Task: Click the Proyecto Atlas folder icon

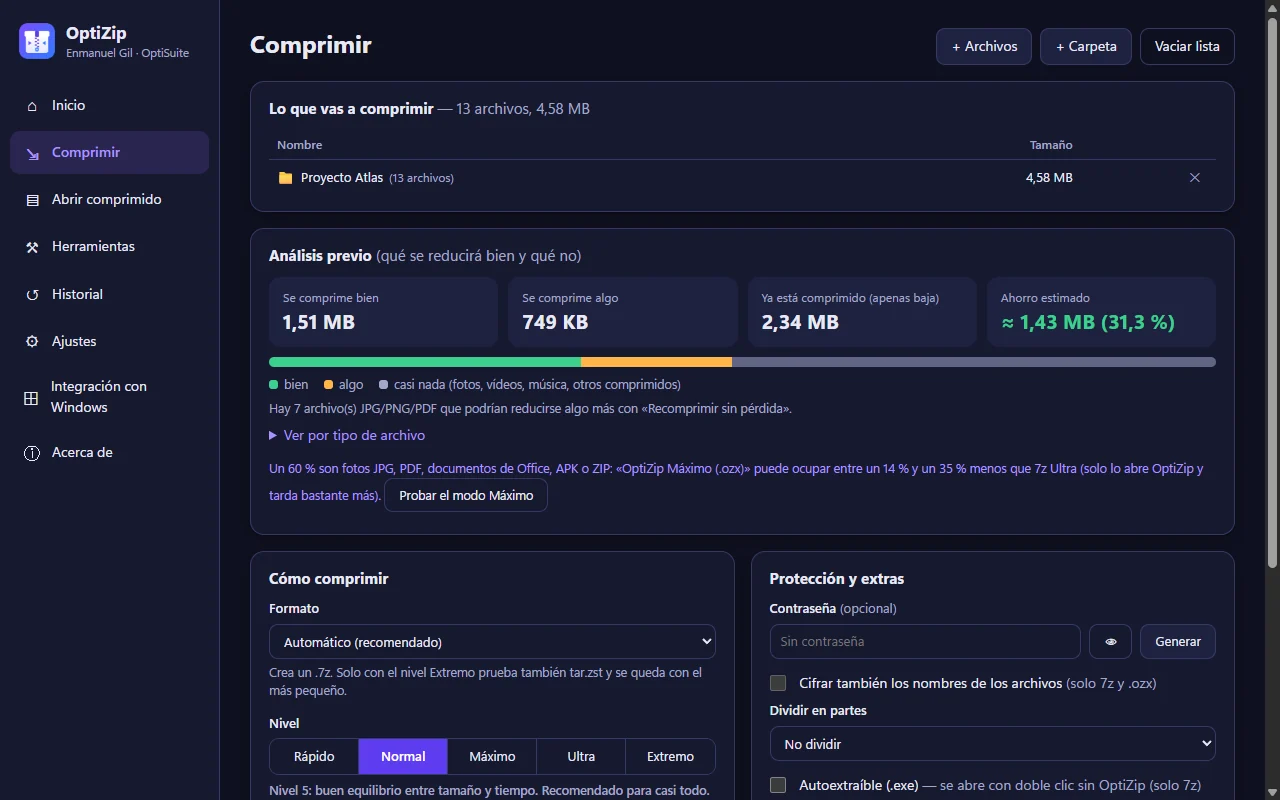Action: 285,178
